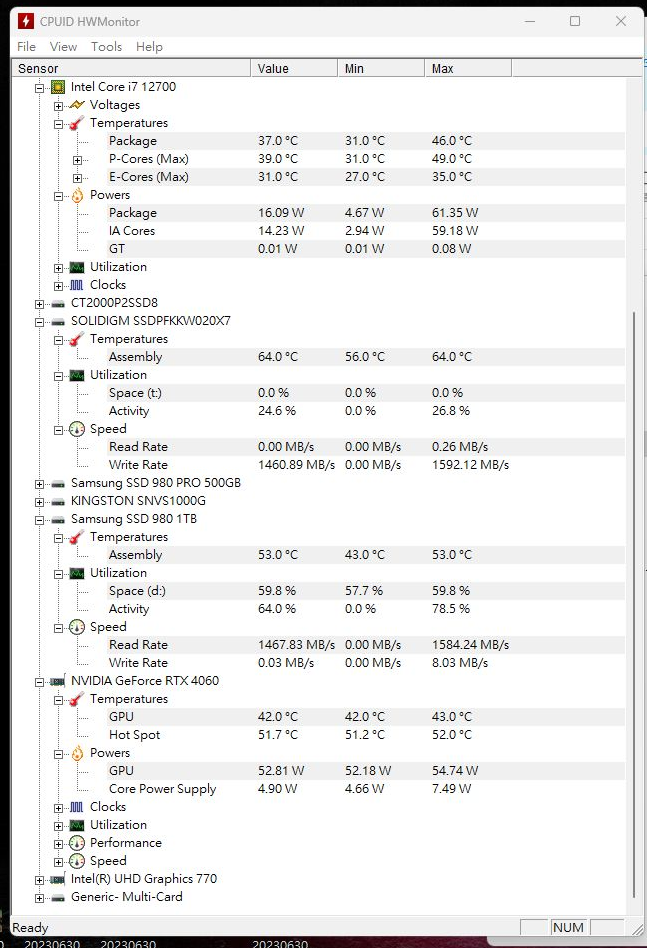This screenshot has width=647, height=948.
Task: Click the CPU Utilization chart icon
Action: (x=77, y=267)
